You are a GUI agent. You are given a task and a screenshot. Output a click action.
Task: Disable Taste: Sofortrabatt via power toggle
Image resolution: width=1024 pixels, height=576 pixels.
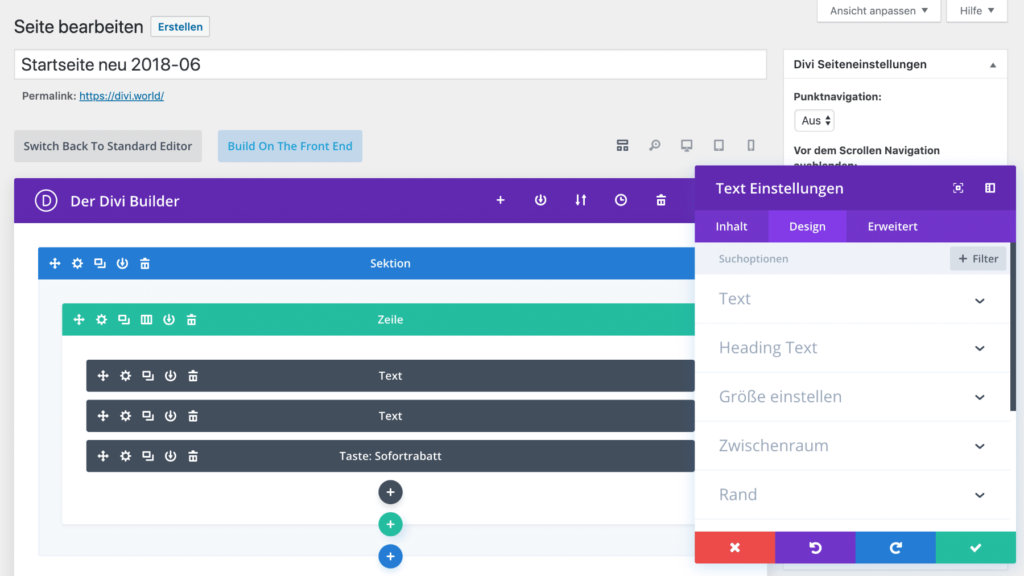coord(170,456)
